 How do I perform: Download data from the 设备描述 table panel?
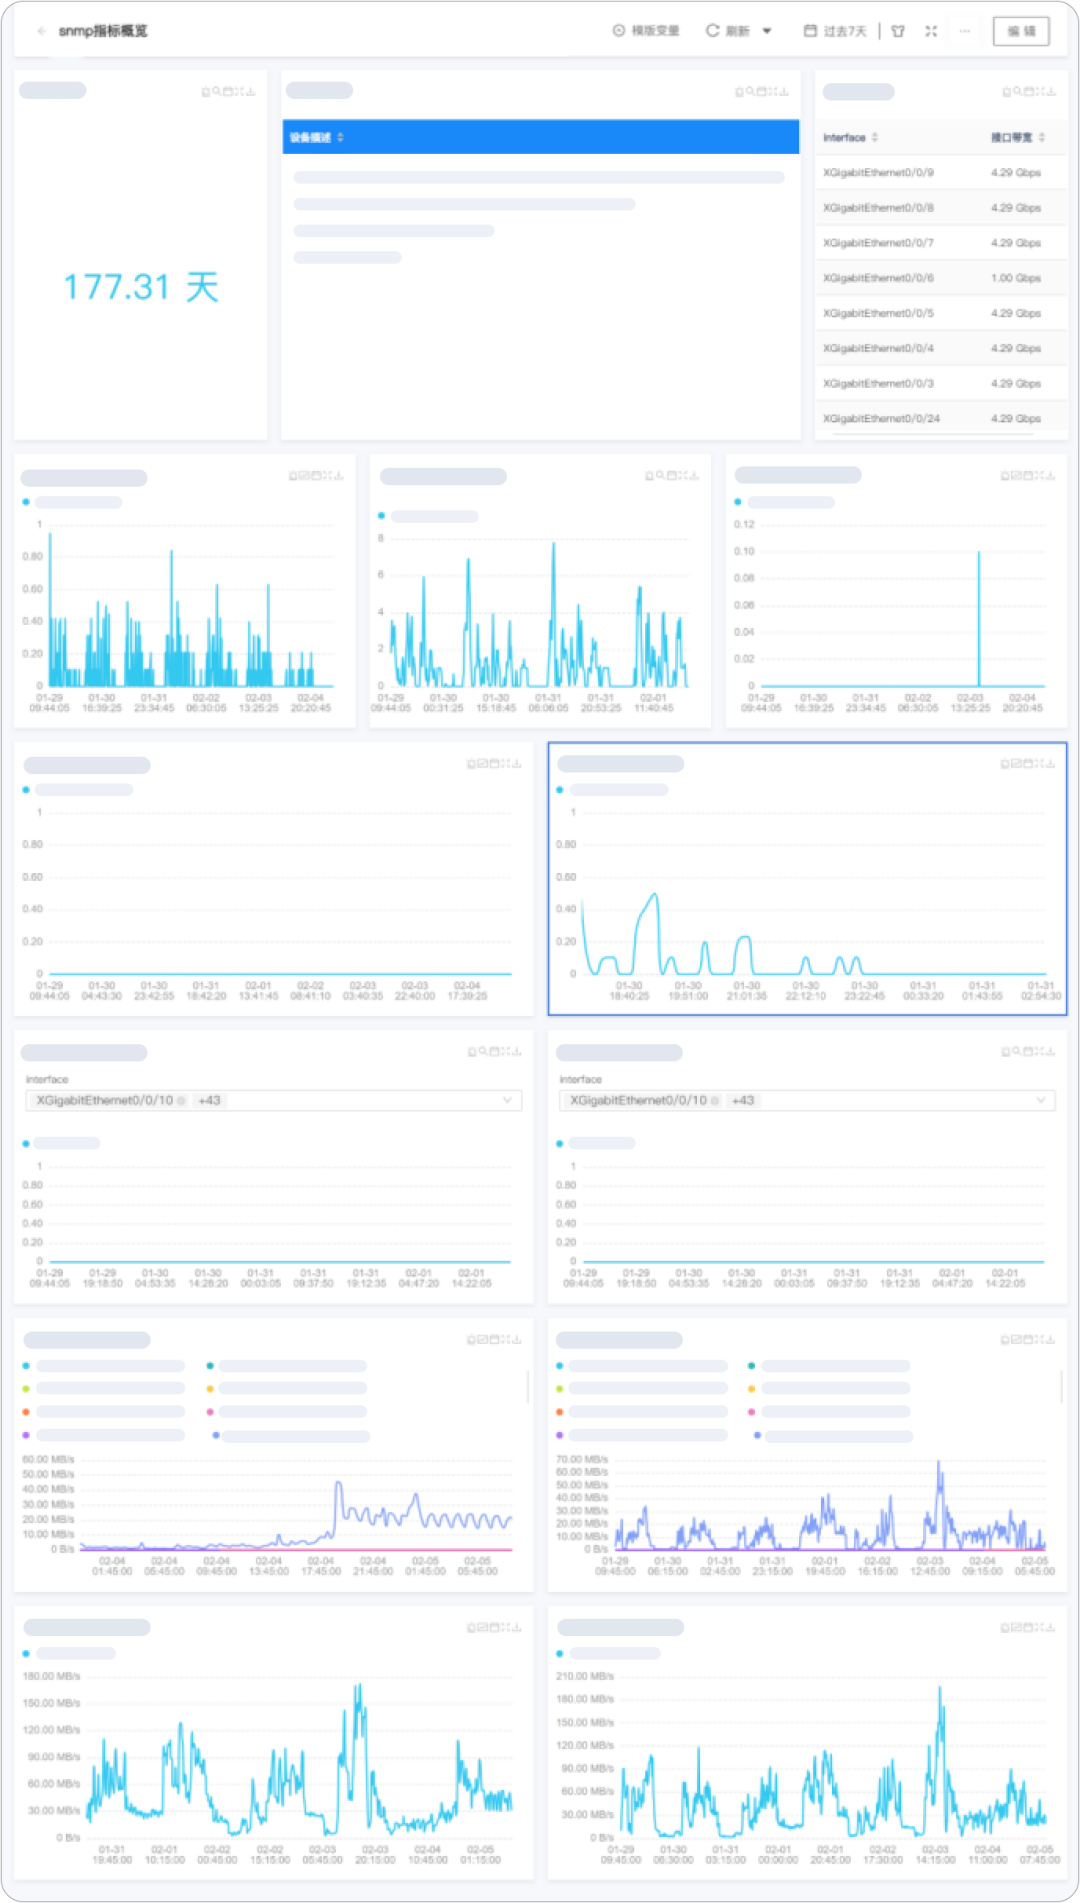[784, 91]
